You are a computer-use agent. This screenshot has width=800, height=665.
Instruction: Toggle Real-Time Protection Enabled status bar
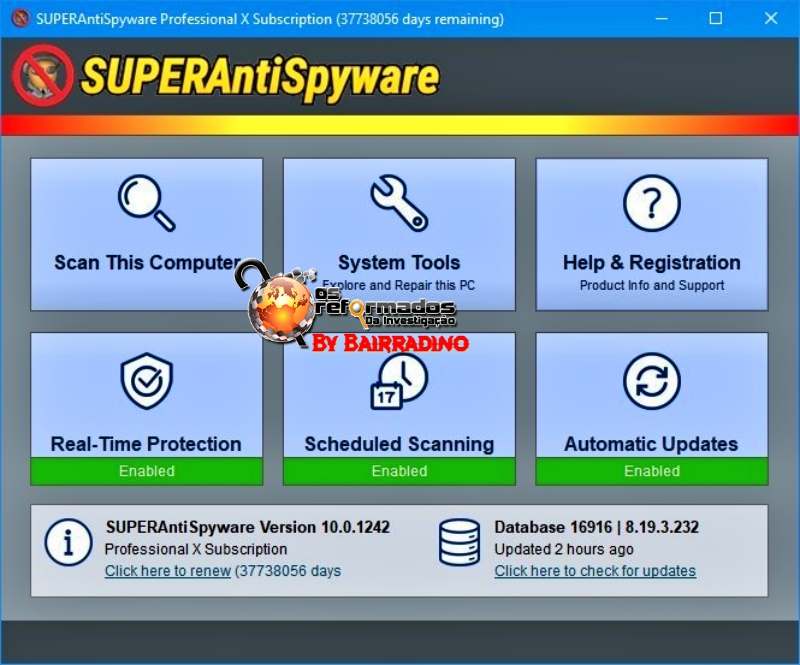pyautogui.click(x=147, y=471)
